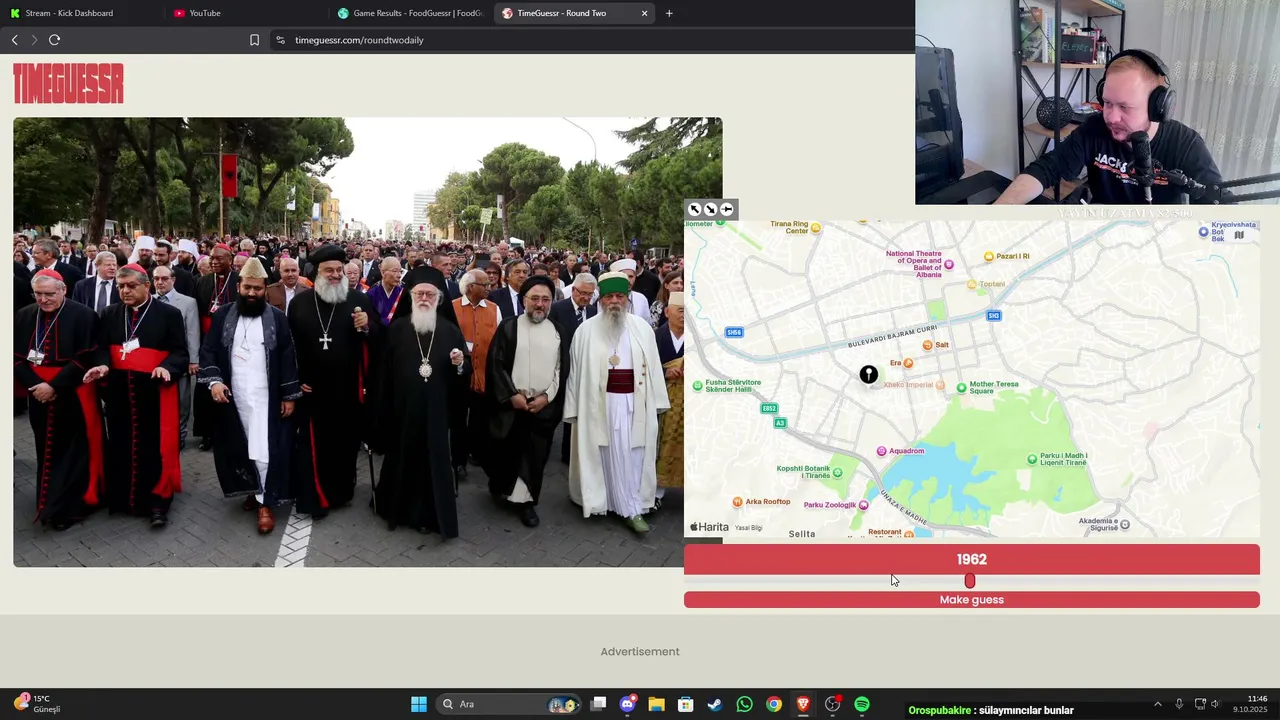The height and width of the screenshot is (720, 1280).
Task: Click the procession photo
Action: tap(367, 342)
